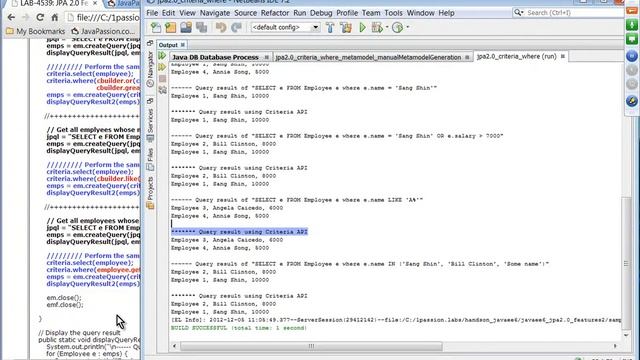640x360 pixels.
Task: Run the project with green arrow
Action: (x=362, y=27)
